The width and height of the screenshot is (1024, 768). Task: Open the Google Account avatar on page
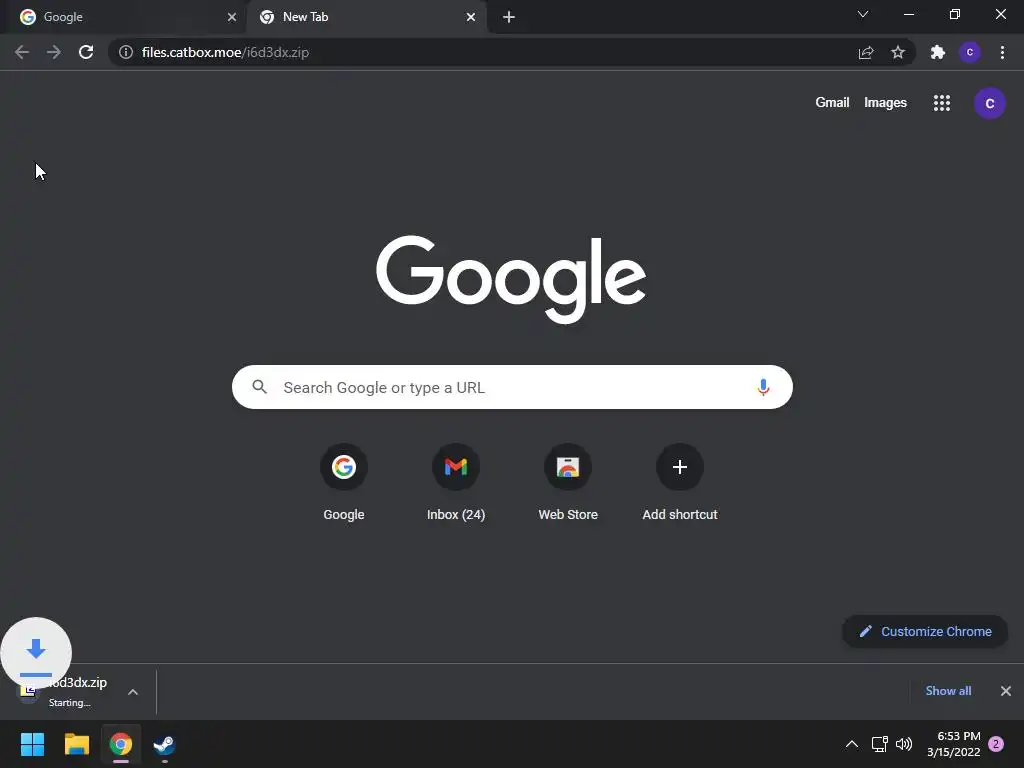click(x=989, y=103)
